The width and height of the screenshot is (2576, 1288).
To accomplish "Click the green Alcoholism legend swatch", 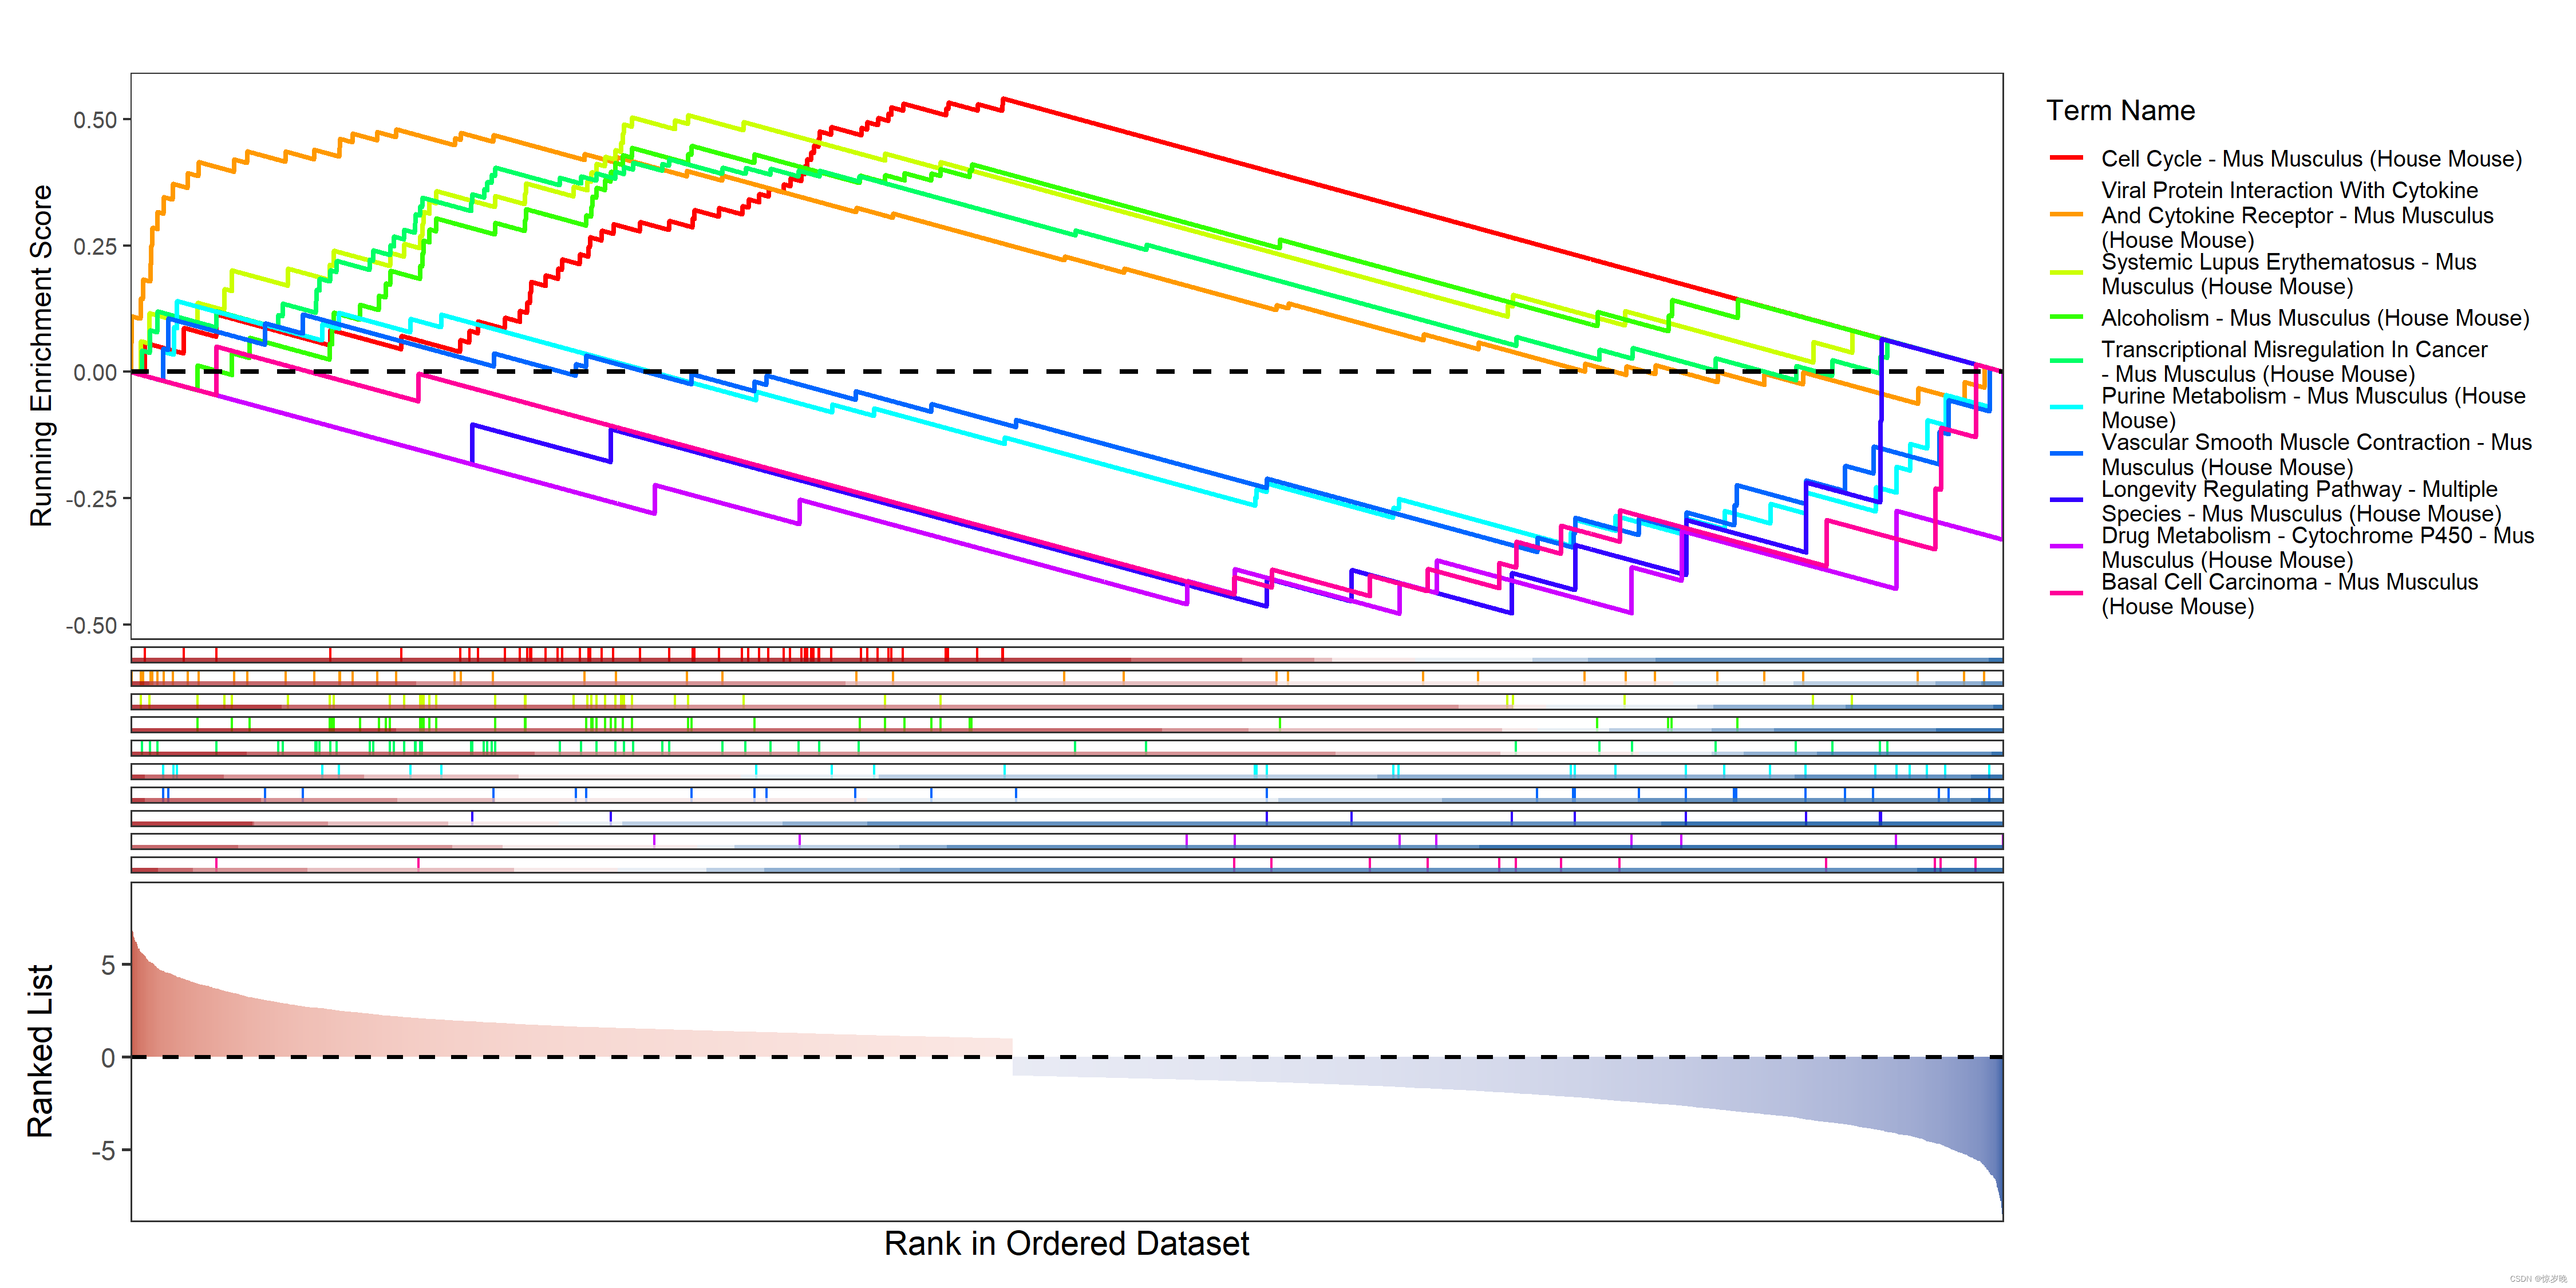I will 2066,318.
